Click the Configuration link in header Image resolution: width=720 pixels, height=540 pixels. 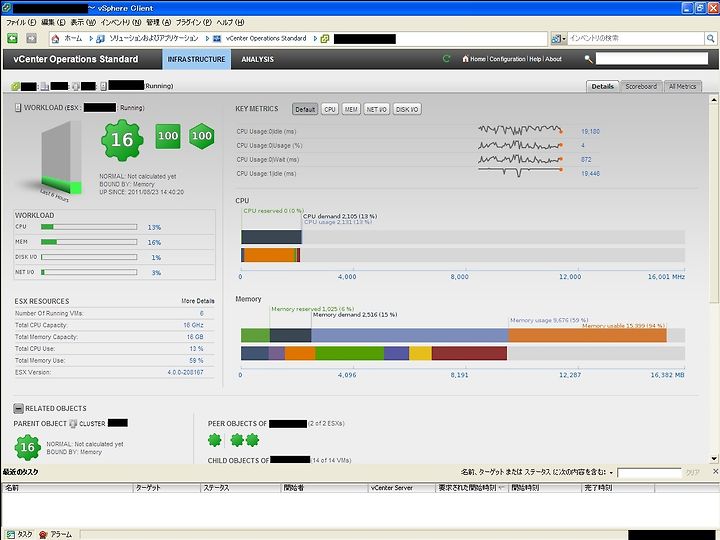(x=507, y=59)
